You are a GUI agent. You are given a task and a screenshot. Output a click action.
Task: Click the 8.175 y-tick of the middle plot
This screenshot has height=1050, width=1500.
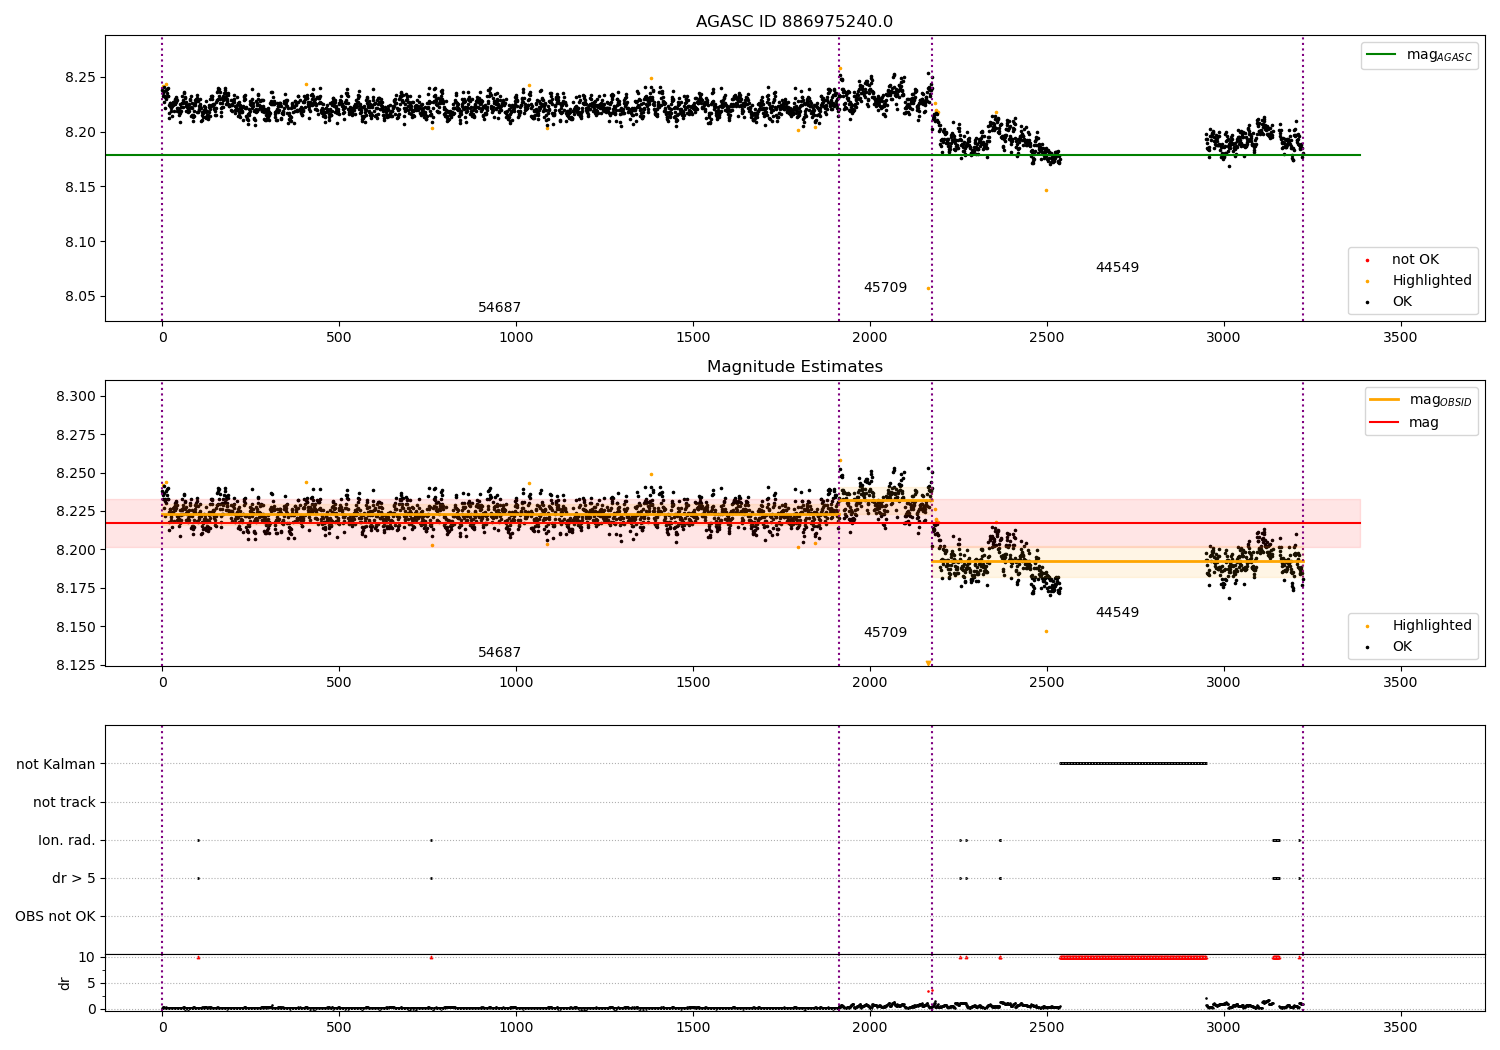(x=76, y=589)
